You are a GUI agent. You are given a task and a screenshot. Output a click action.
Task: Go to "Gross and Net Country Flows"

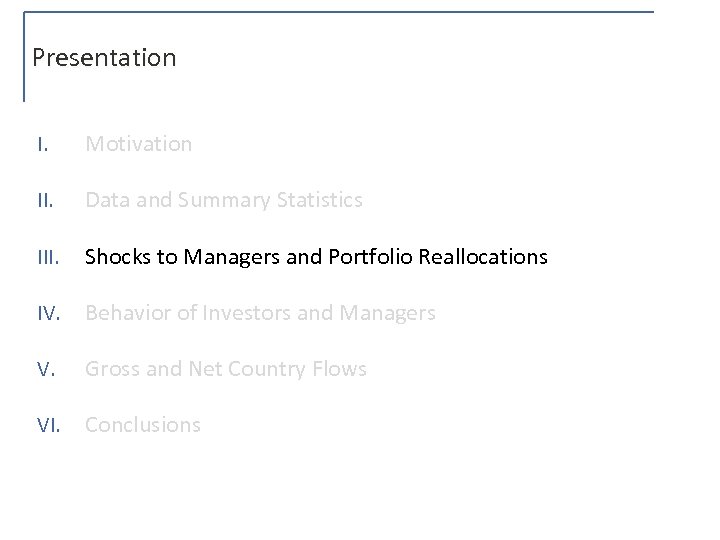(226, 369)
